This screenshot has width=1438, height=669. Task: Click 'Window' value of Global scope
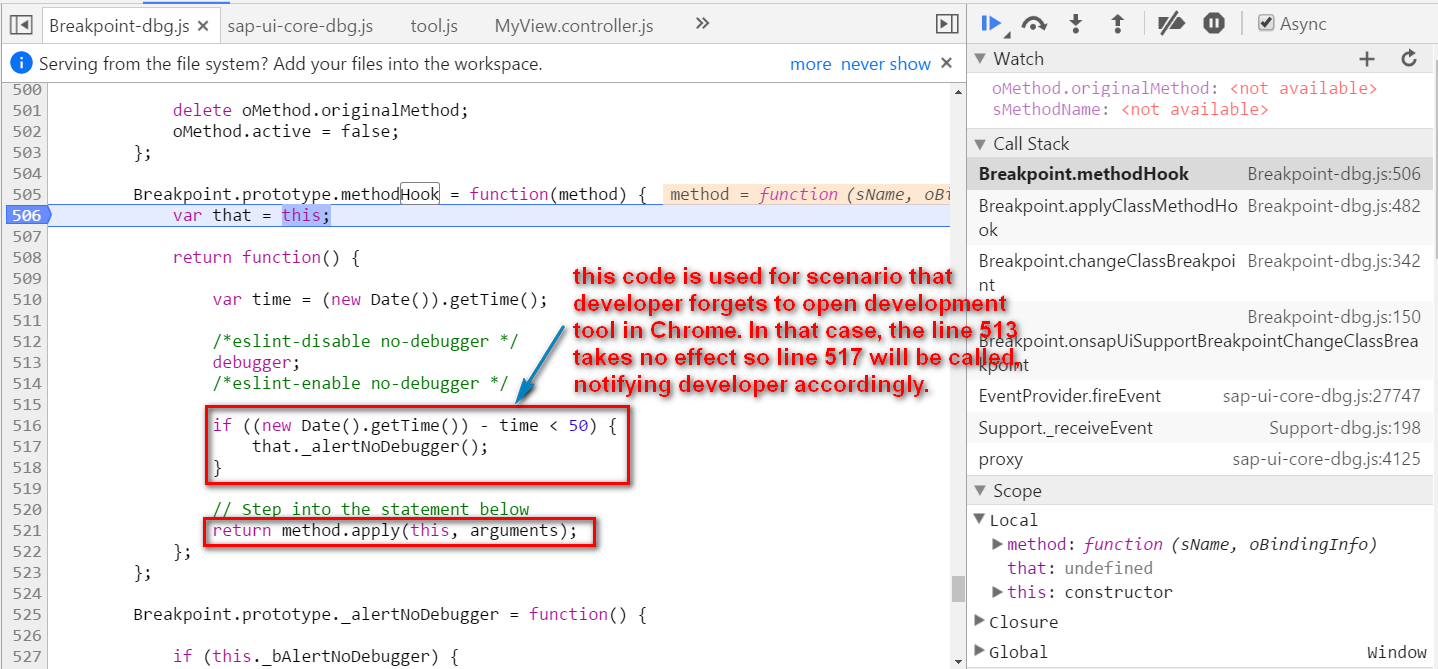(x=1397, y=652)
